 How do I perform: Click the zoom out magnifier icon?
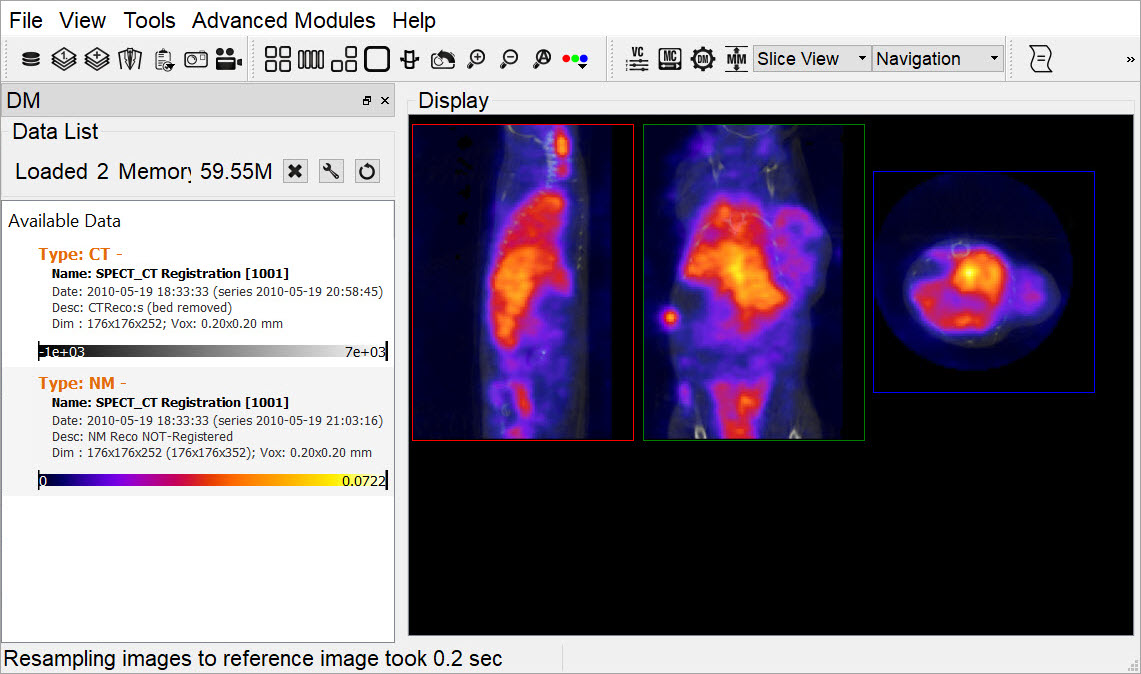point(509,59)
